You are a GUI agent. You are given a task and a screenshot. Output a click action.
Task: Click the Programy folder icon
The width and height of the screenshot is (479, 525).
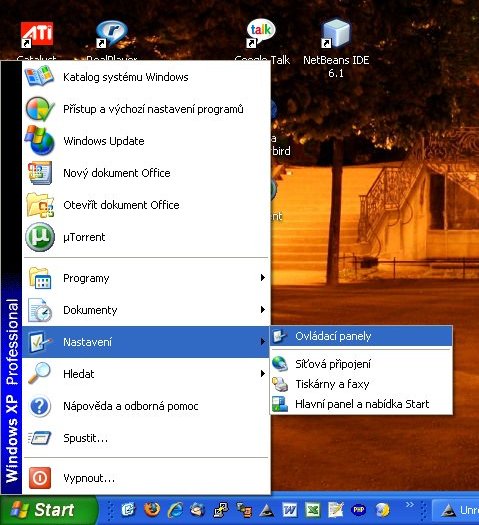coord(40,278)
